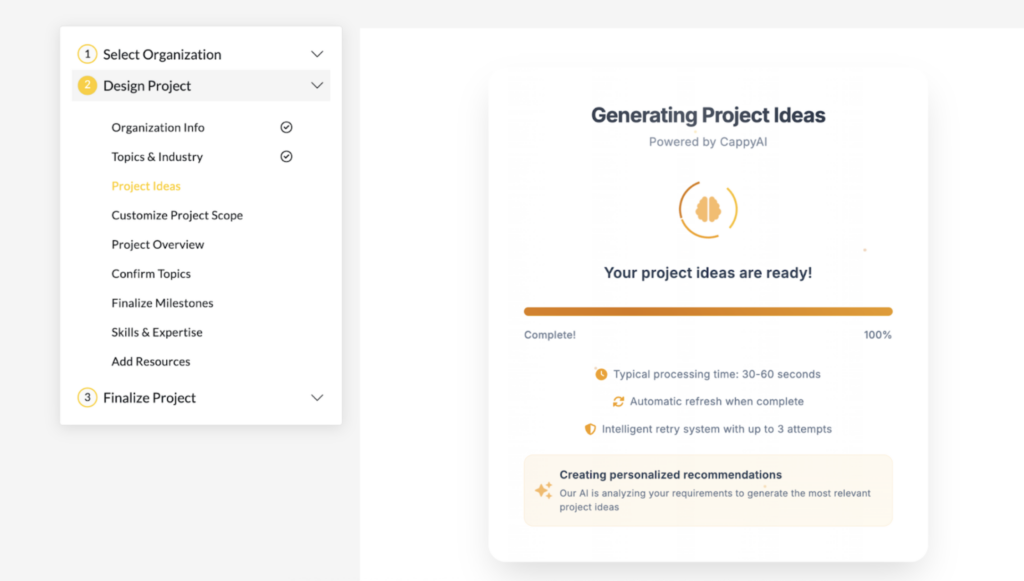The height and width of the screenshot is (581, 1024).
Task: Select the Finalize Milestones item
Action: click(x=162, y=303)
